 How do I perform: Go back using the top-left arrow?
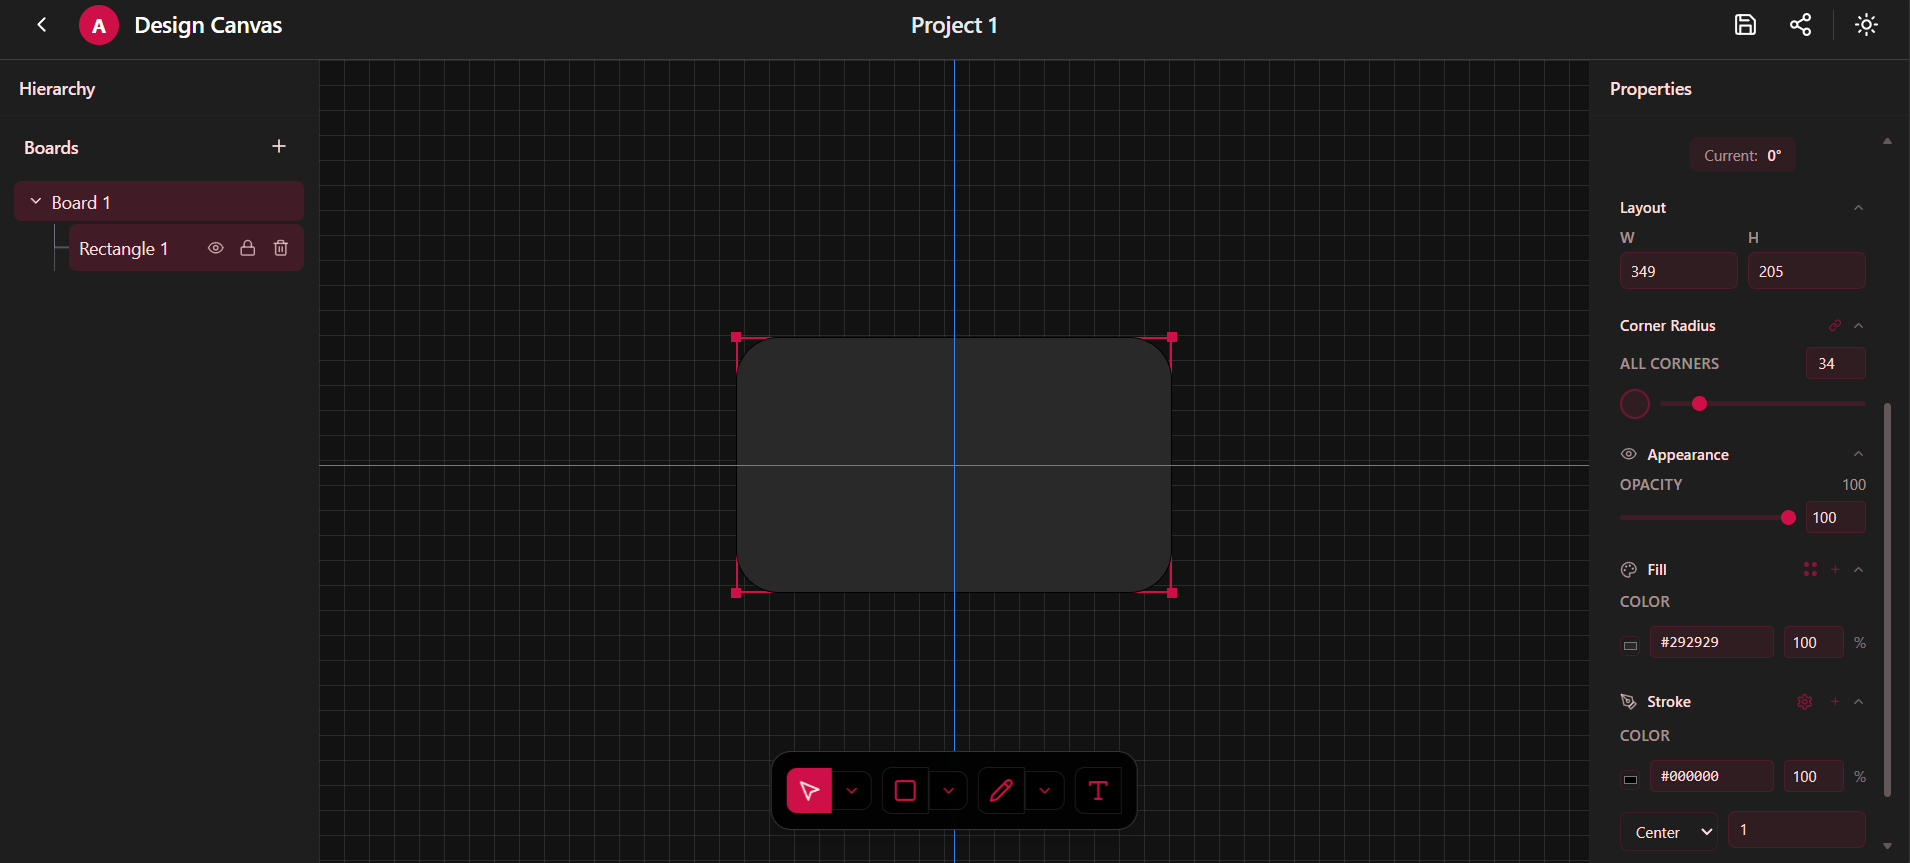(41, 25)
